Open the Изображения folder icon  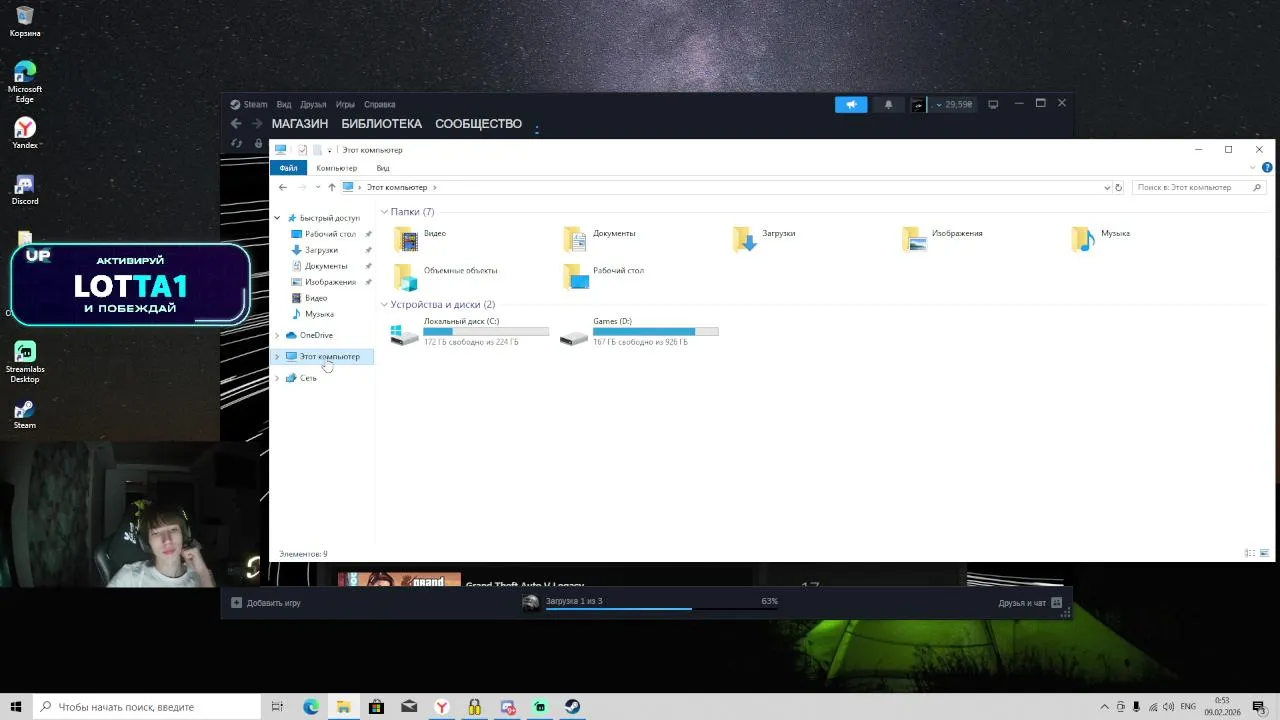click(x=915, y=239)
